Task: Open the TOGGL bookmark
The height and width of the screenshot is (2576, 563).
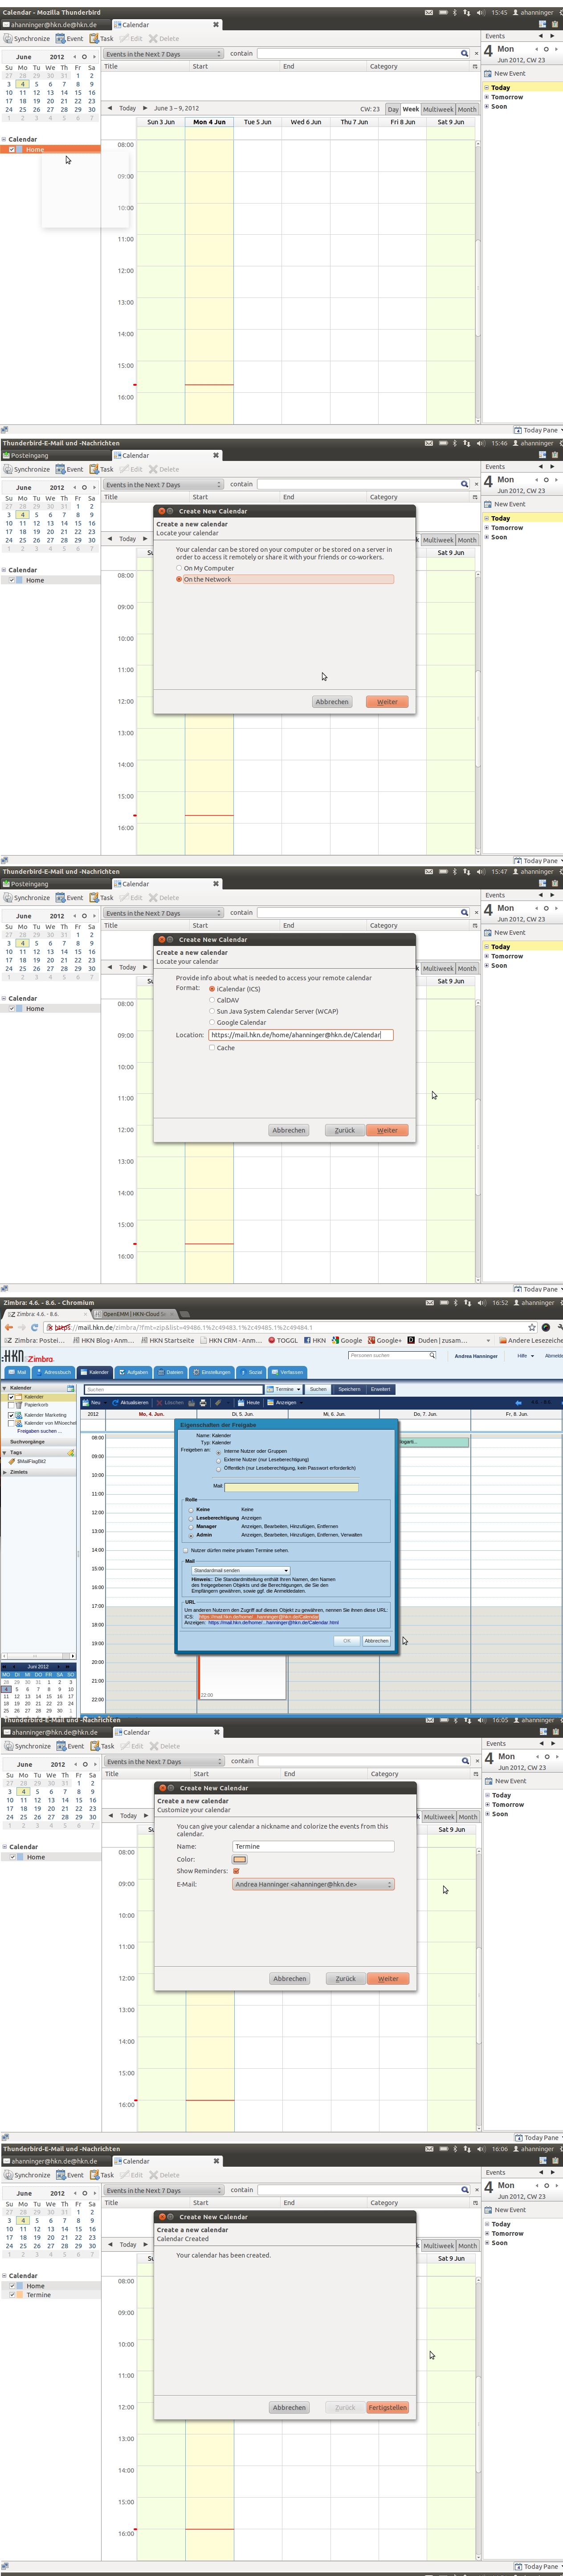Action: coord(283,1340)
